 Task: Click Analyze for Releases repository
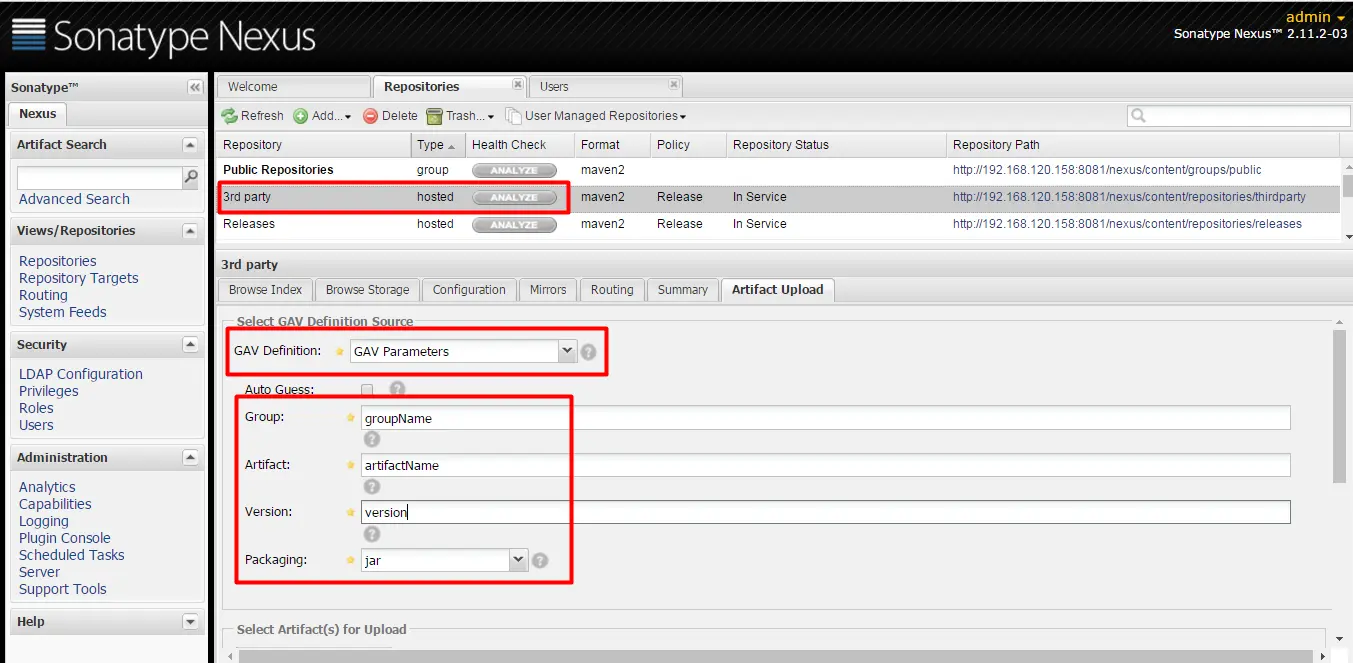point(514,224)
